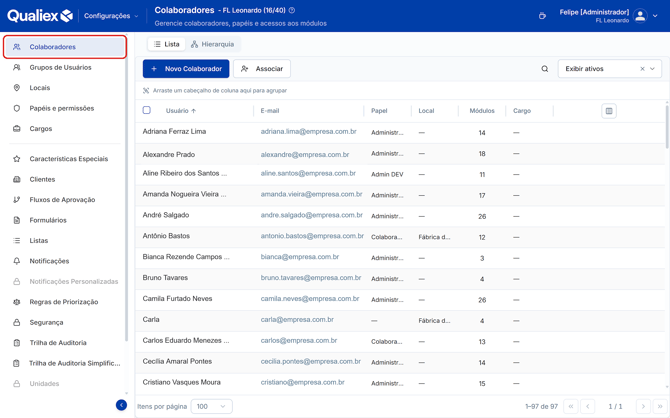Click the Papéis e permissões shield icon

point(17,108)
